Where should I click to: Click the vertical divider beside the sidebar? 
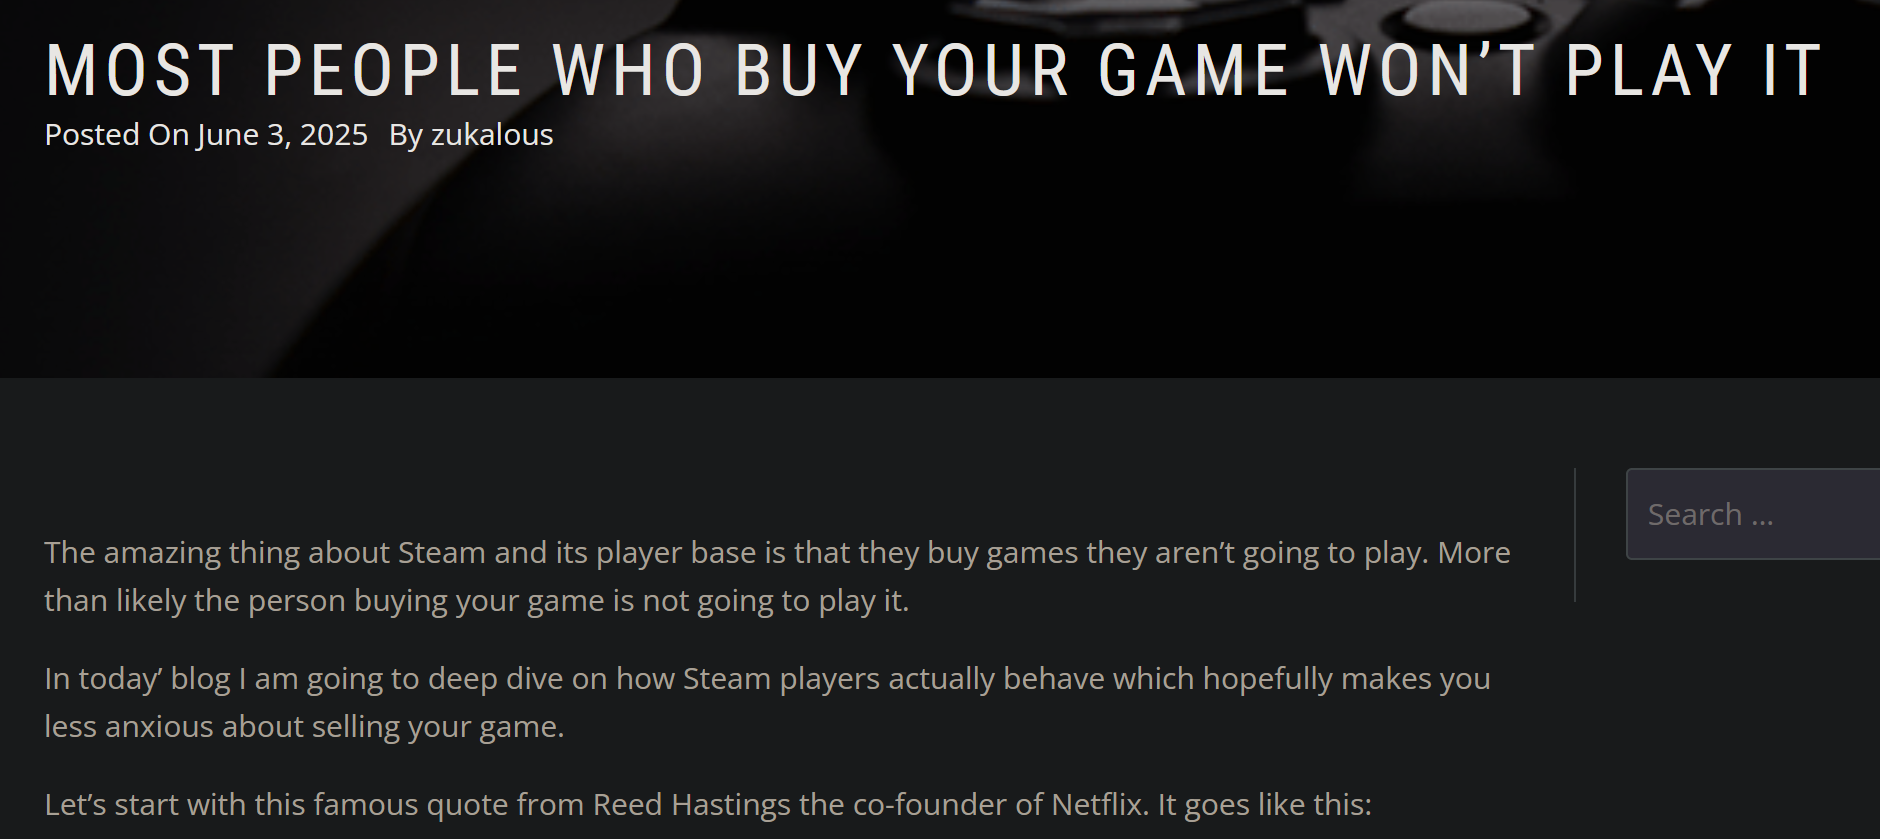tap(1575, 535)
